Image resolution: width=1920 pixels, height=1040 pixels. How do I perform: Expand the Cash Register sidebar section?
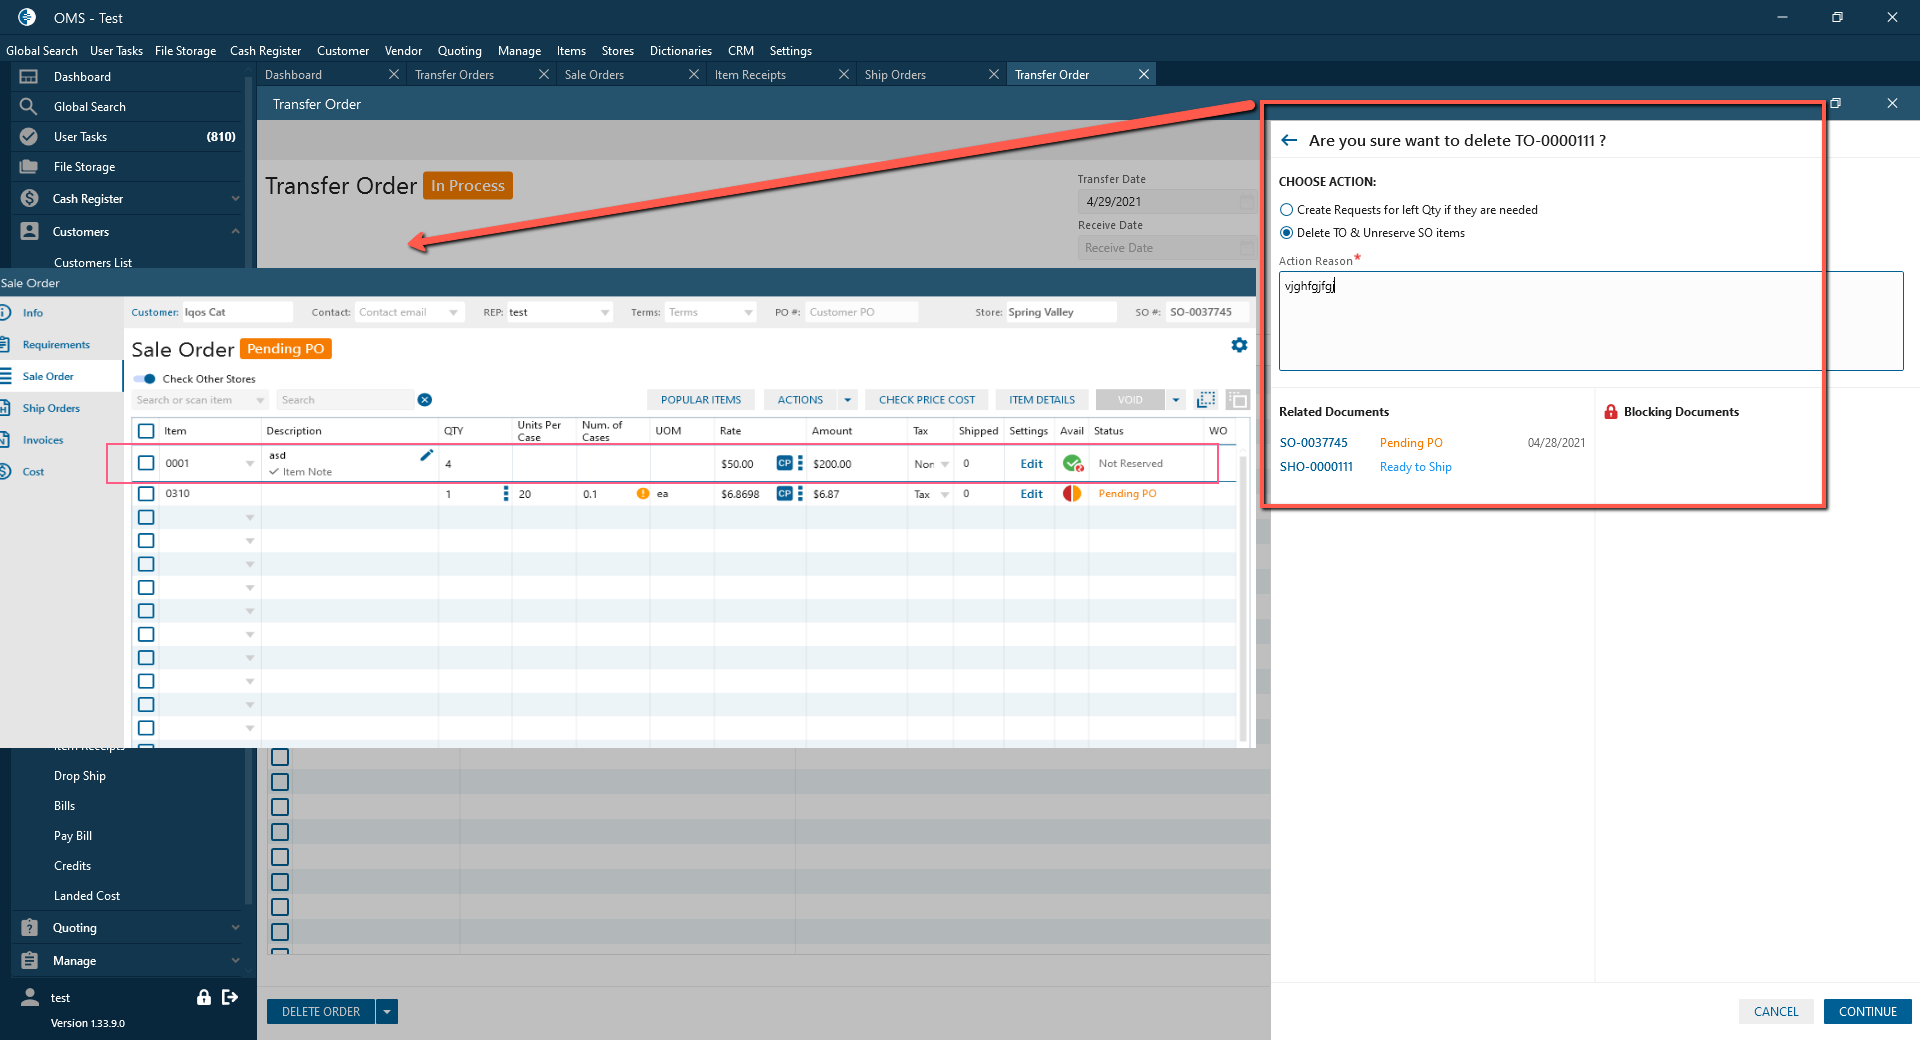click(236, 199)
